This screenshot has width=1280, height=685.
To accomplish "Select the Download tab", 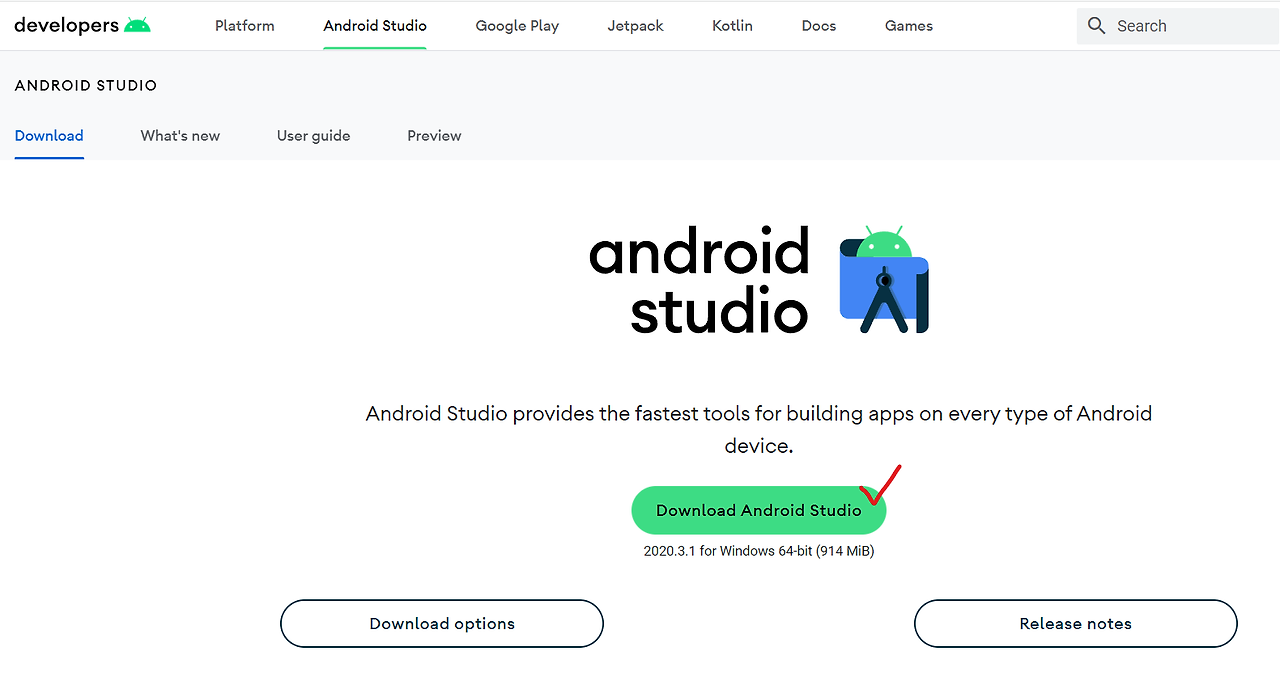I will pos(49,136).
